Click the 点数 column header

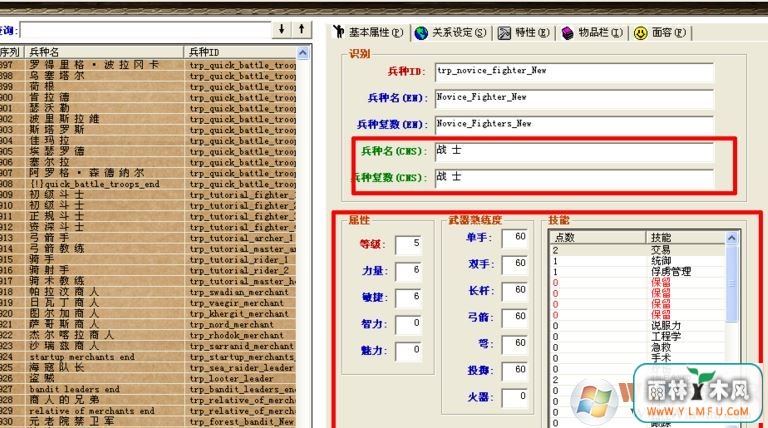[598, 238]
